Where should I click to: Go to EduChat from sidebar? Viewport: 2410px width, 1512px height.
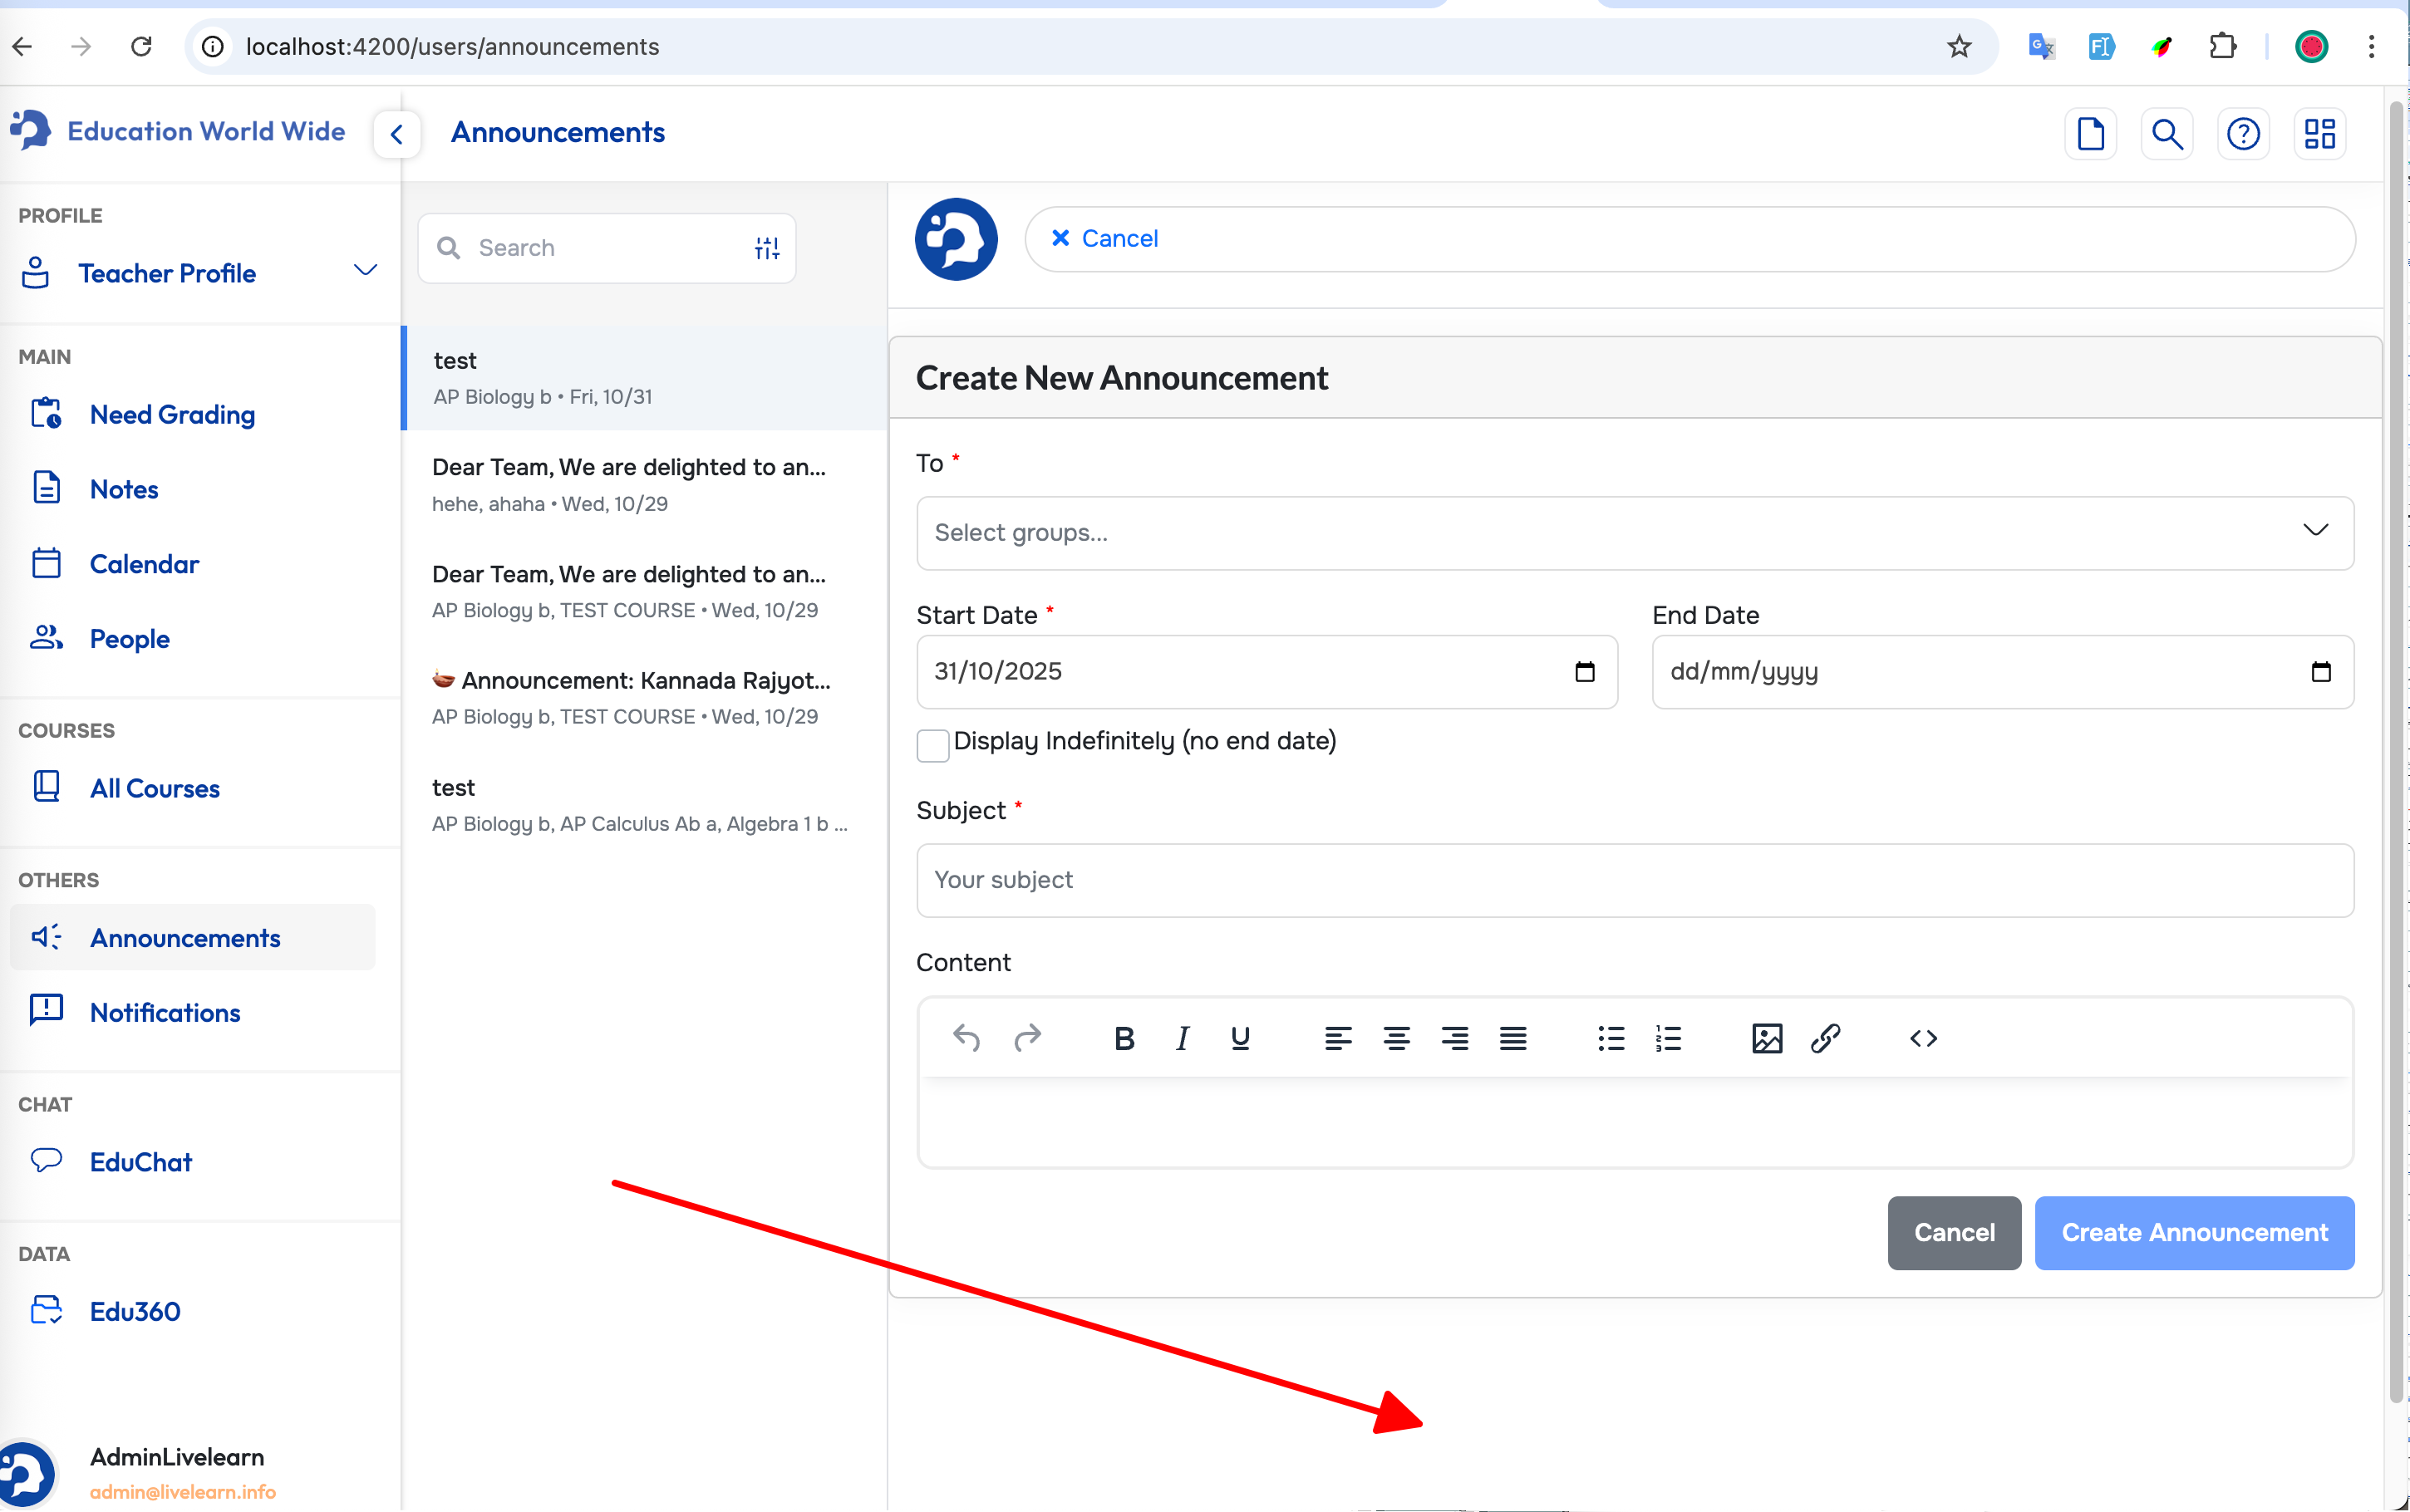pos(141,1161)
